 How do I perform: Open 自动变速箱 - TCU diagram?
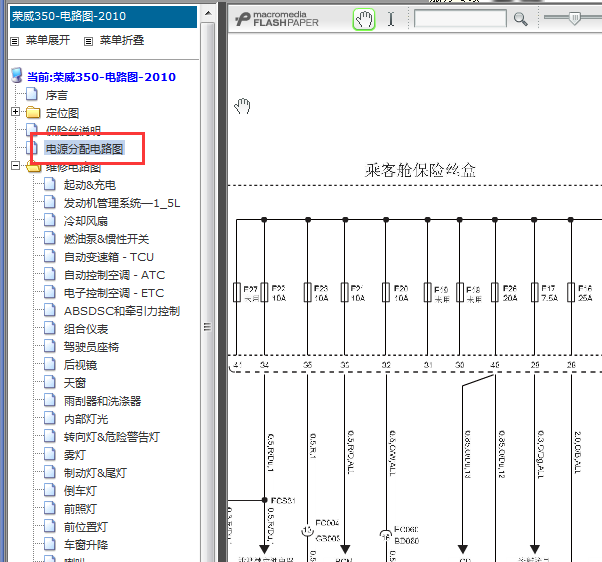pyautogui.click(x=109, y=257)
